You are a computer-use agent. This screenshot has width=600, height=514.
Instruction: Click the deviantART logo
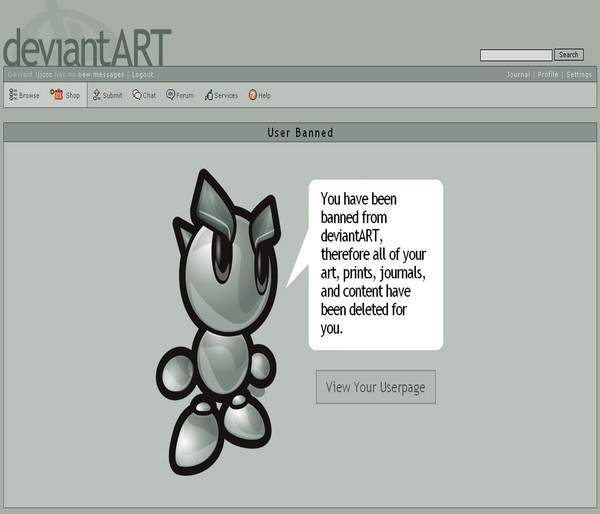point(87,47)
